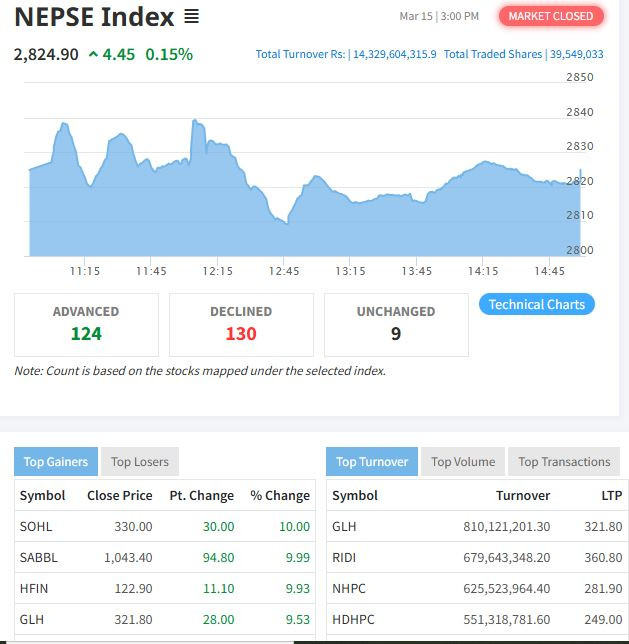Screen dimensions: 629x644
Task: Open the Top Volume tab
Action: (462, 461)
